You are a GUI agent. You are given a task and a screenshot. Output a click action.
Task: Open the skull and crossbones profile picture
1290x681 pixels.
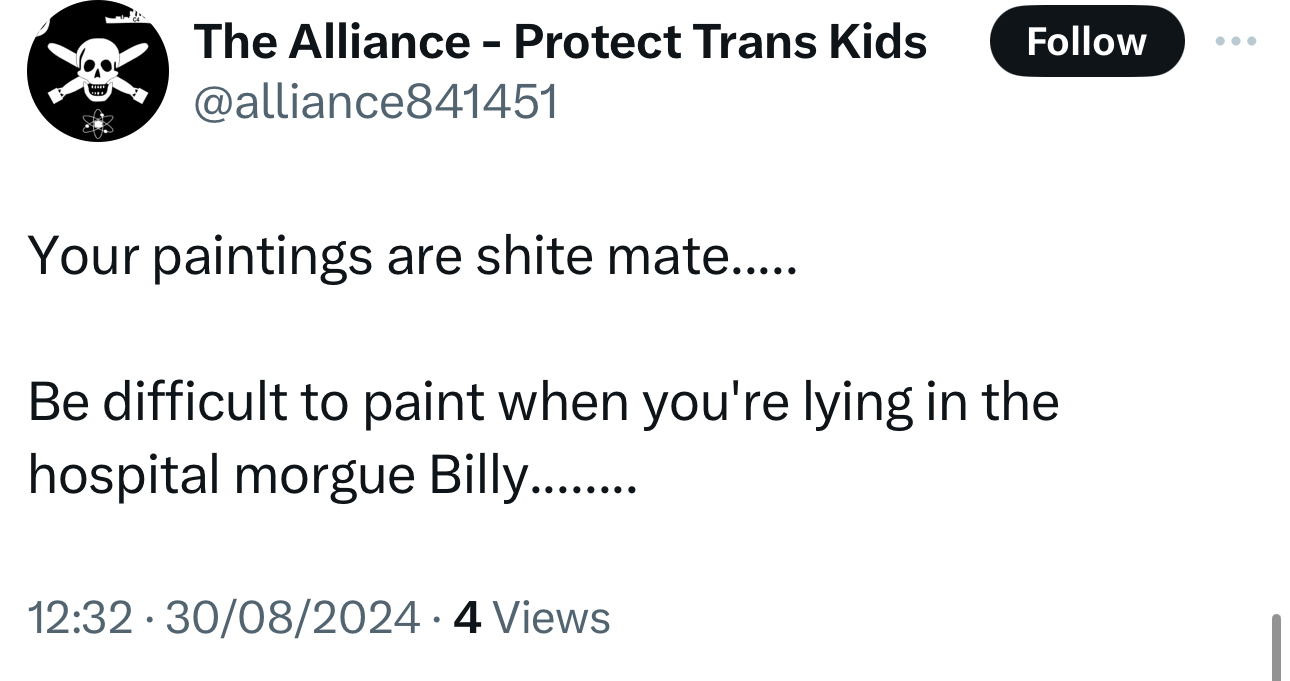pos(97,73)
